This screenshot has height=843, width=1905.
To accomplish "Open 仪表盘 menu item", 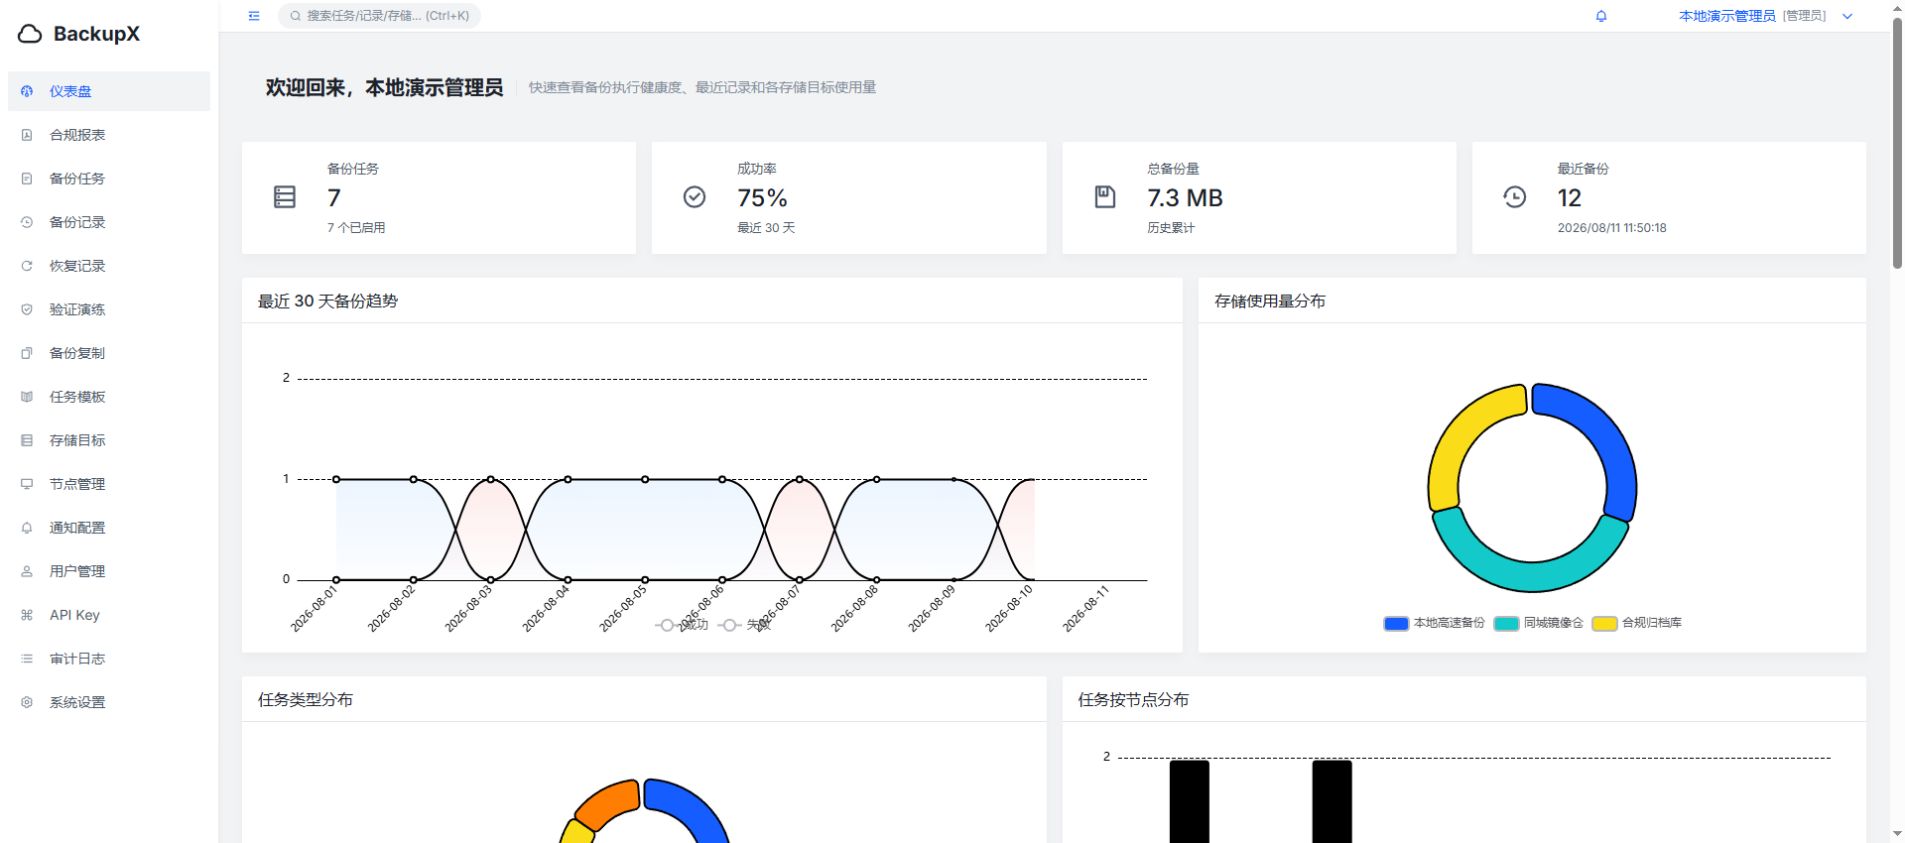I will click(109, 91).
